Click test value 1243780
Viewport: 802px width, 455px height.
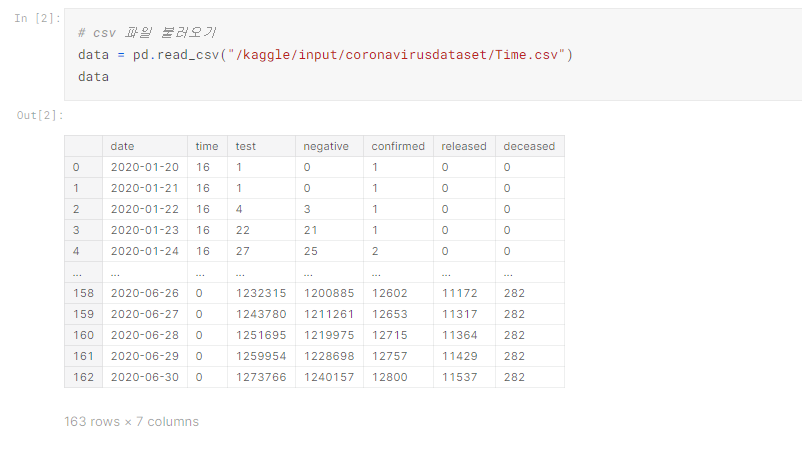[261, 314]
